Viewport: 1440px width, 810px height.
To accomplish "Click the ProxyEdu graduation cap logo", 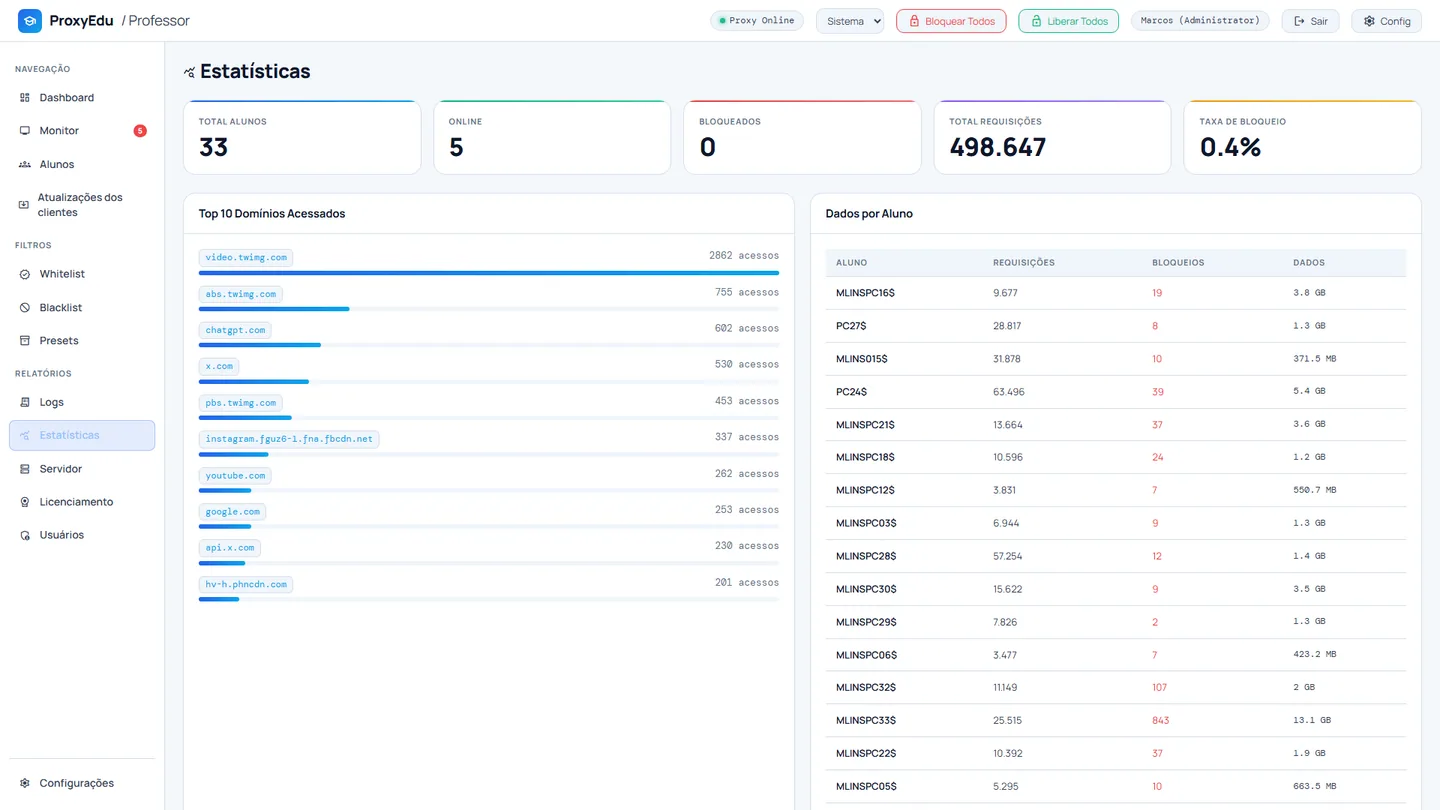I will (30, 21).
